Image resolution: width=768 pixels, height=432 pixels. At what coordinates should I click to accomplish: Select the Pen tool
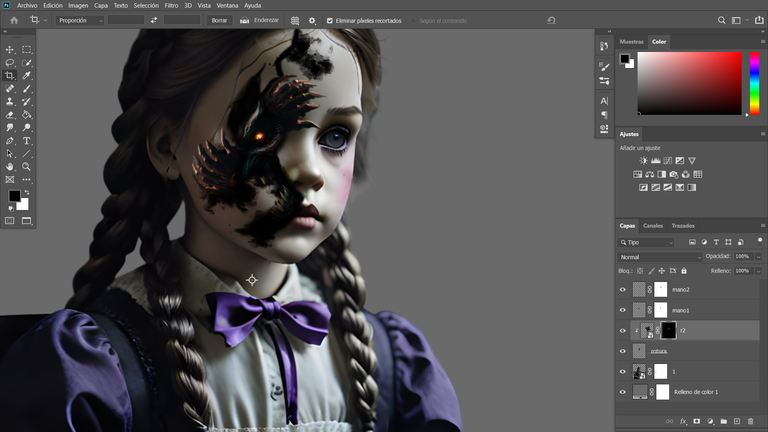pyautogui.click(x=10, y=141)
